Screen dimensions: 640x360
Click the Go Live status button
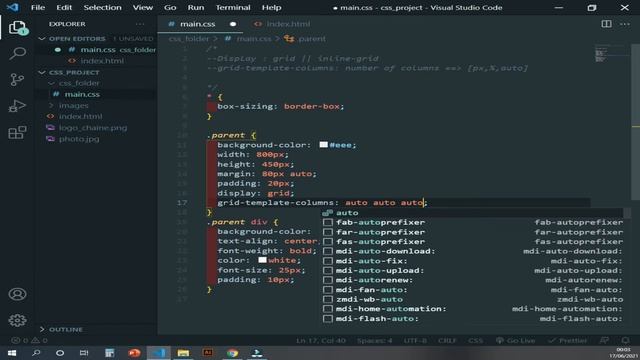pos(515,340)
